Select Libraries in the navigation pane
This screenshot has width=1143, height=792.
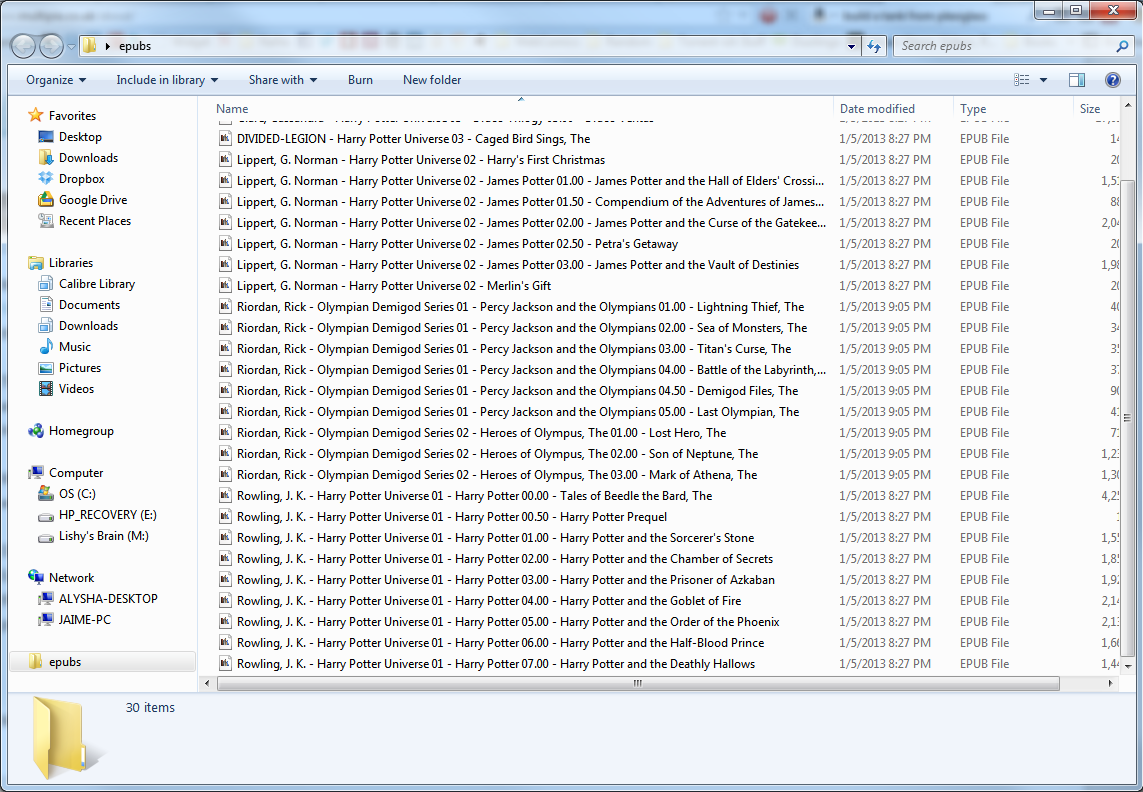71,263
